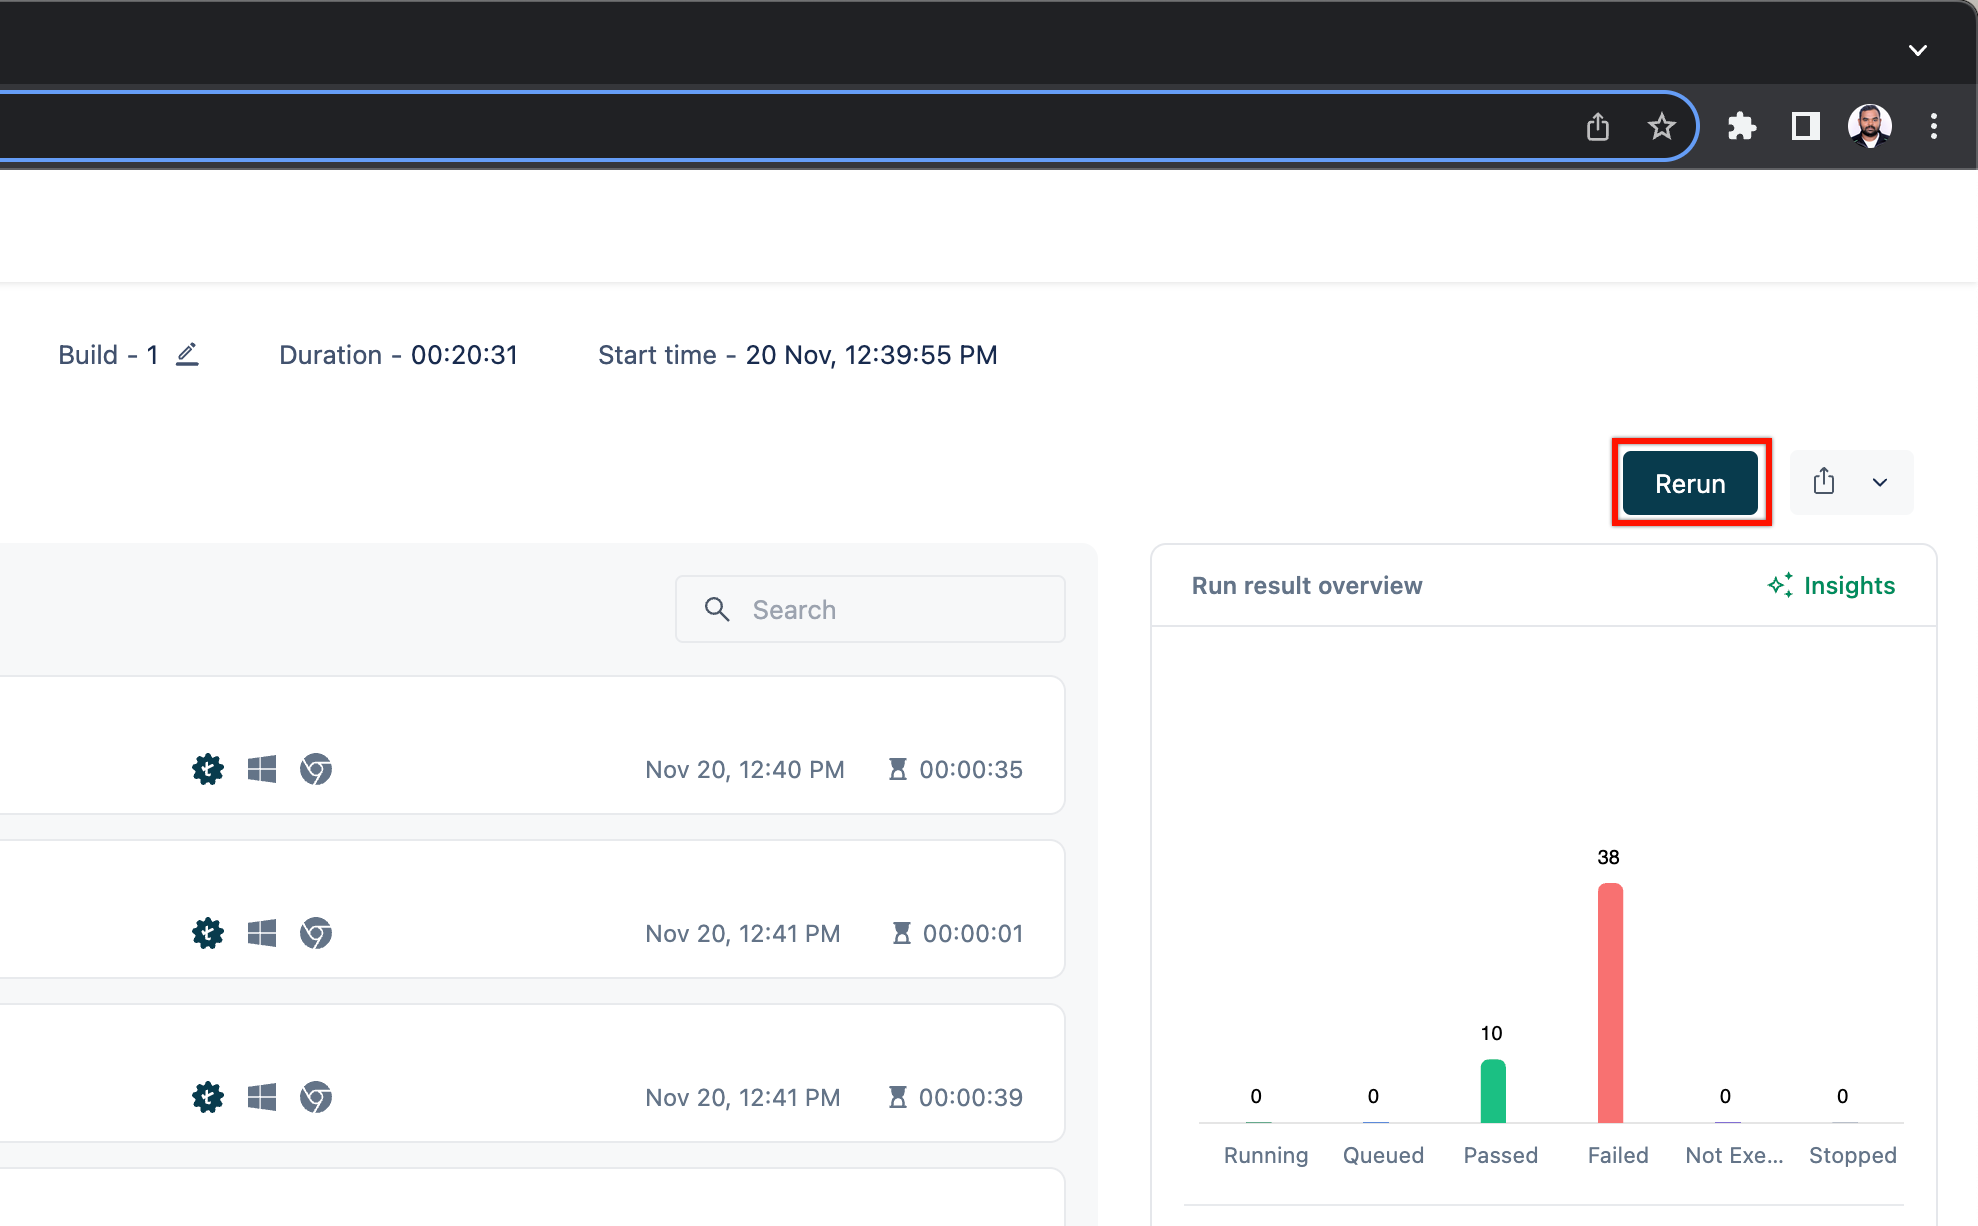Screen dimensions: 1978x1226
Task: Click the Windows icon in second test row
Action: point(262,933)
